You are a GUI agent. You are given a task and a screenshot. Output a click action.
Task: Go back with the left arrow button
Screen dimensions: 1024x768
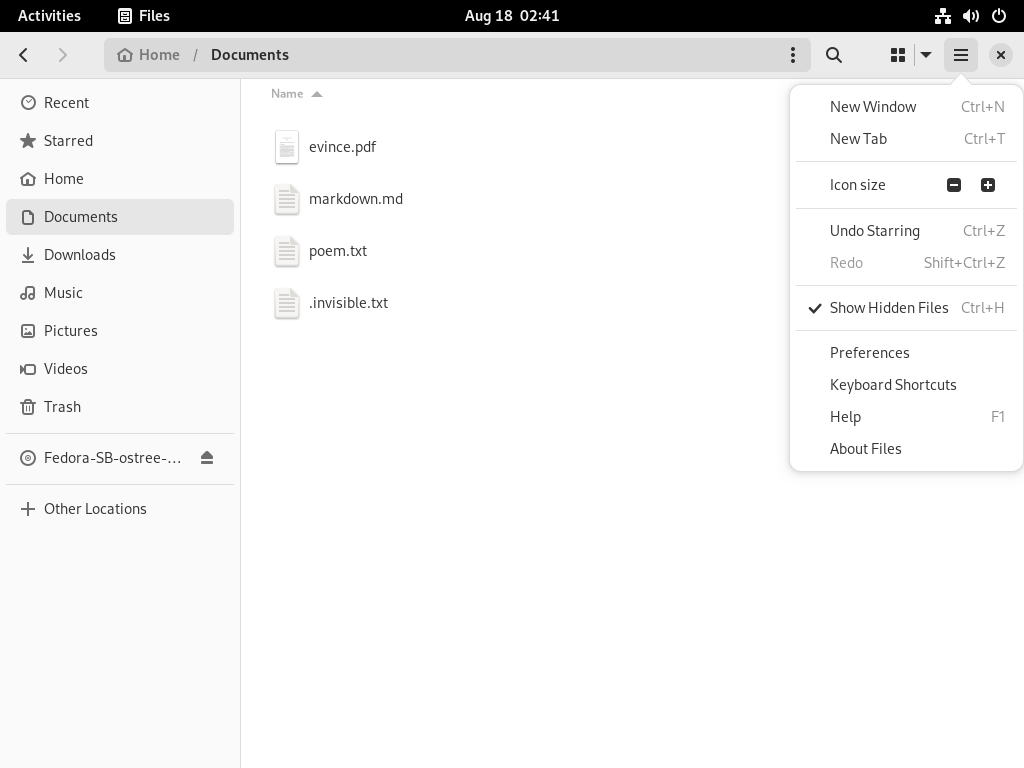point(24,55)
